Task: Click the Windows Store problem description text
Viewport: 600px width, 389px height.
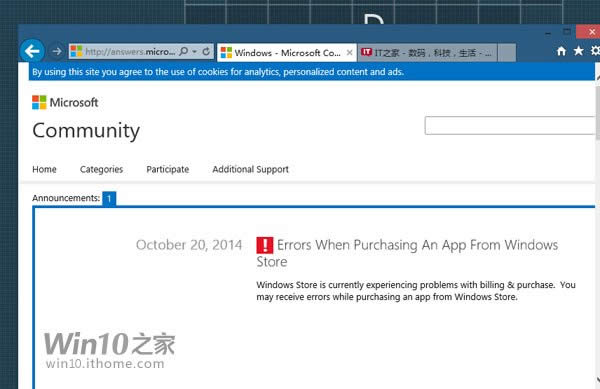Action: 416,291
